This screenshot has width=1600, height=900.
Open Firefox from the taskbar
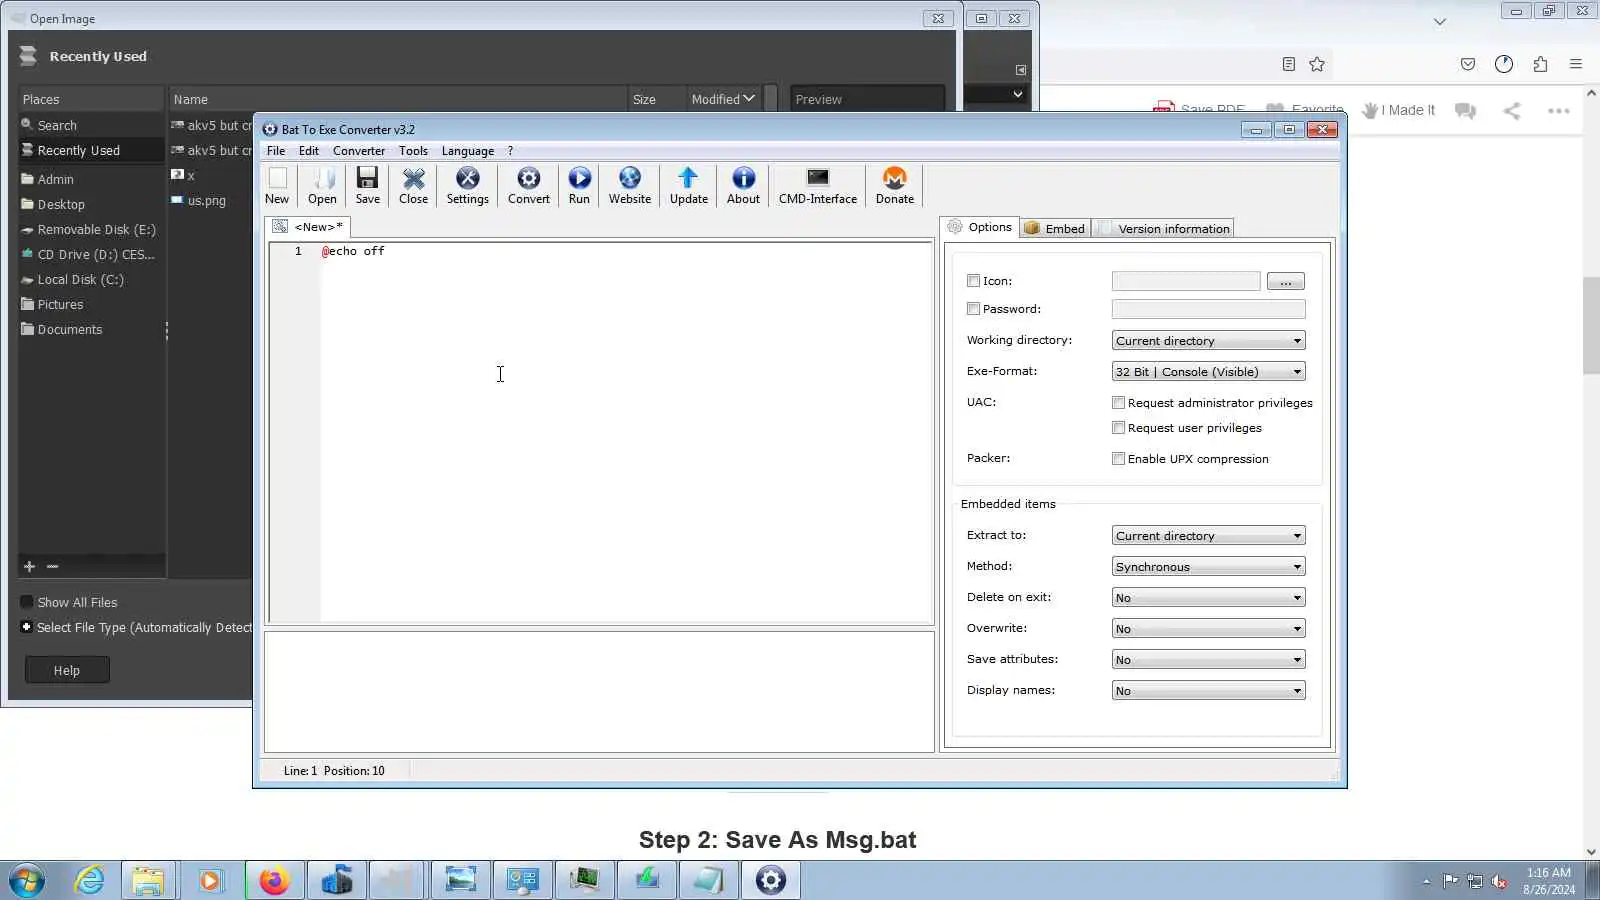click(x=274, y=881)
